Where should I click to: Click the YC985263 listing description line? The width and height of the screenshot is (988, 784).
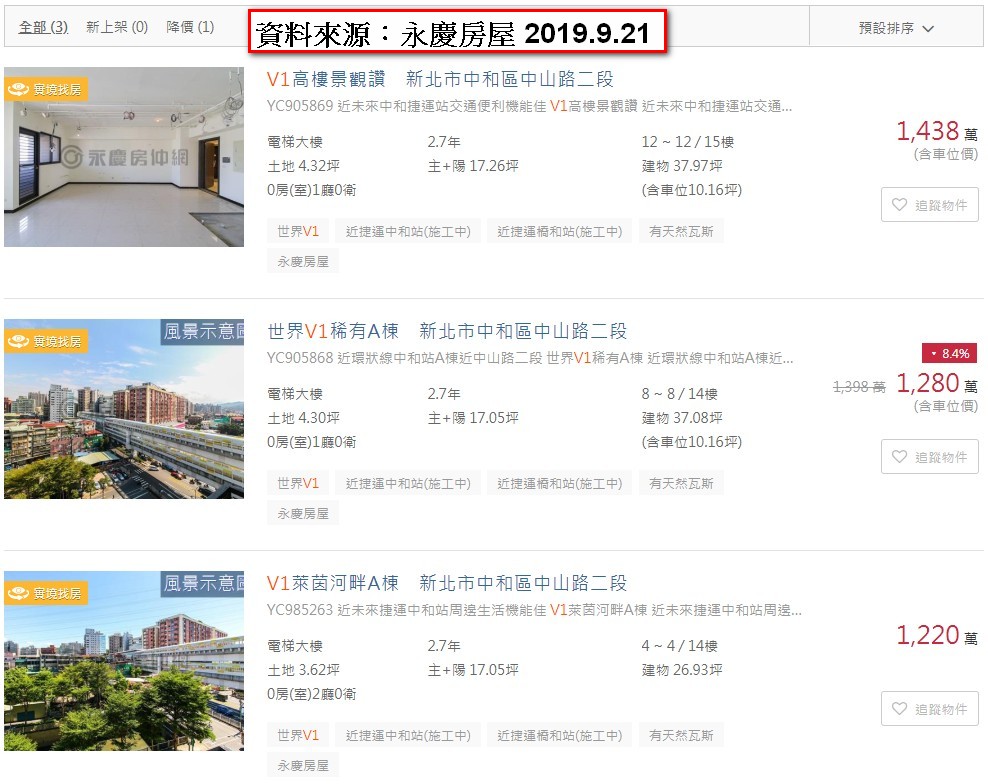(534, 610)
